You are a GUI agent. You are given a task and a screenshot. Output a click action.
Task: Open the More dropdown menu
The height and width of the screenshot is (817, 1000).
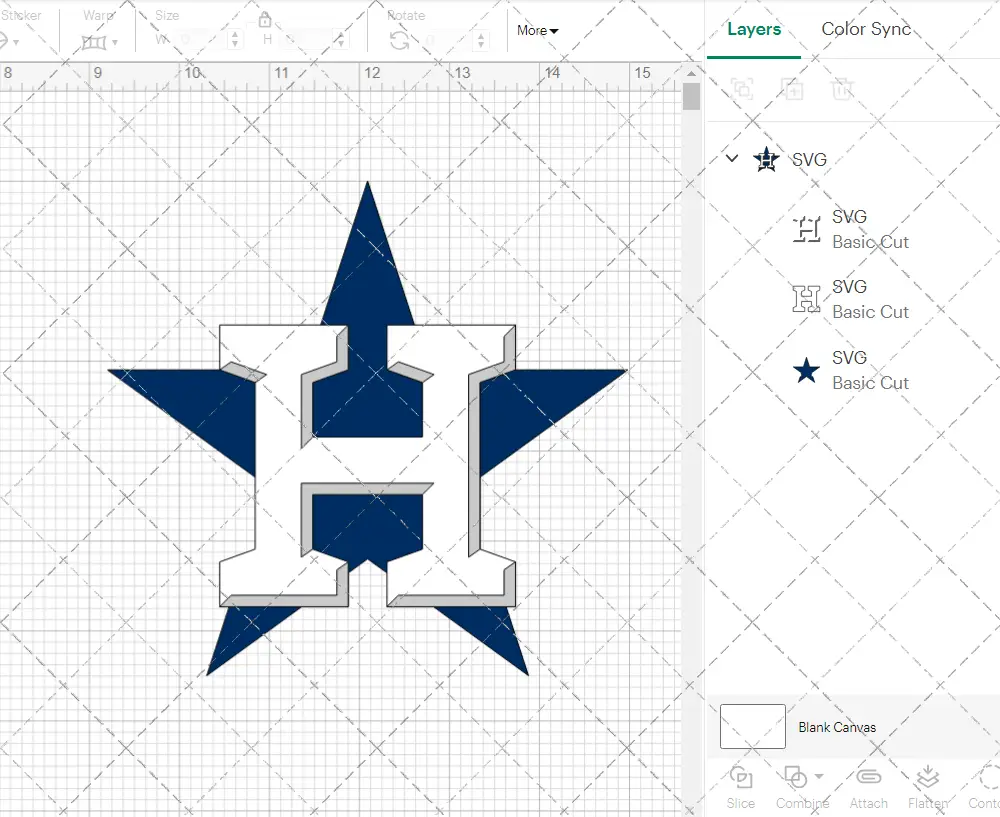[537, 31]
